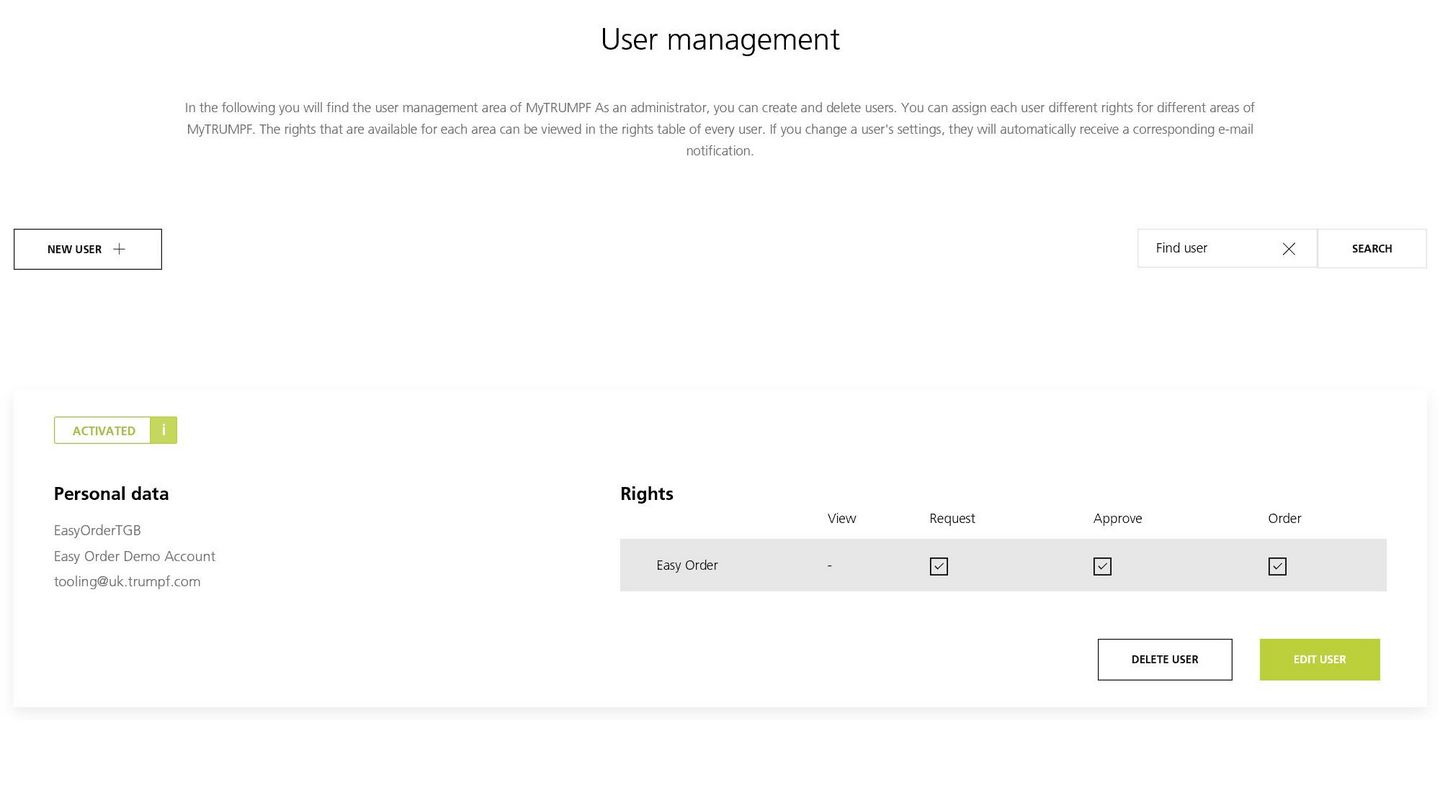Screen dimensions: 1440x810
Task: Click the plus icon on New User
Action: coord(119,249)
